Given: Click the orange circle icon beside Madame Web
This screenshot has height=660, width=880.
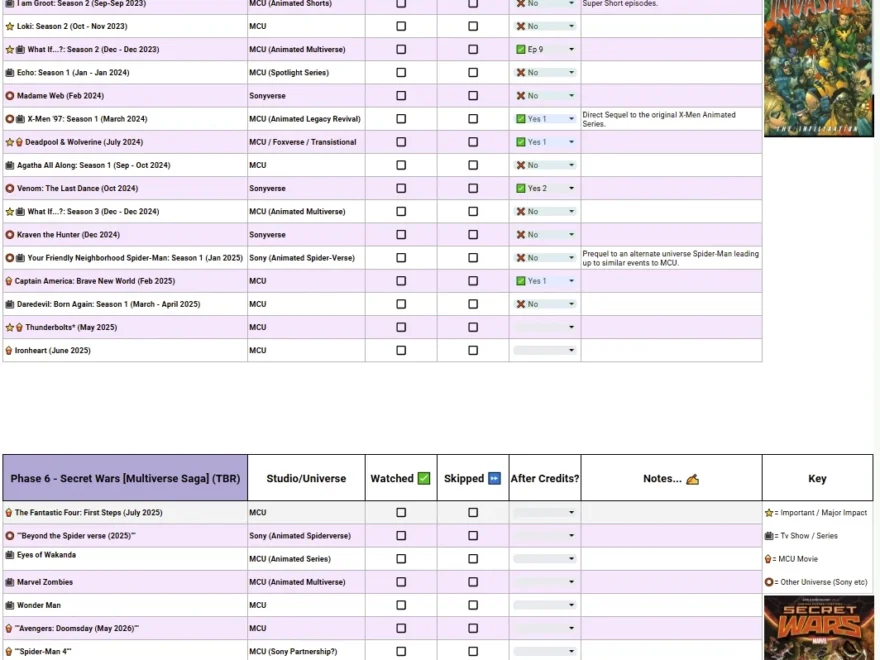Looking at the screenshot, I should (x=9, y=95).
